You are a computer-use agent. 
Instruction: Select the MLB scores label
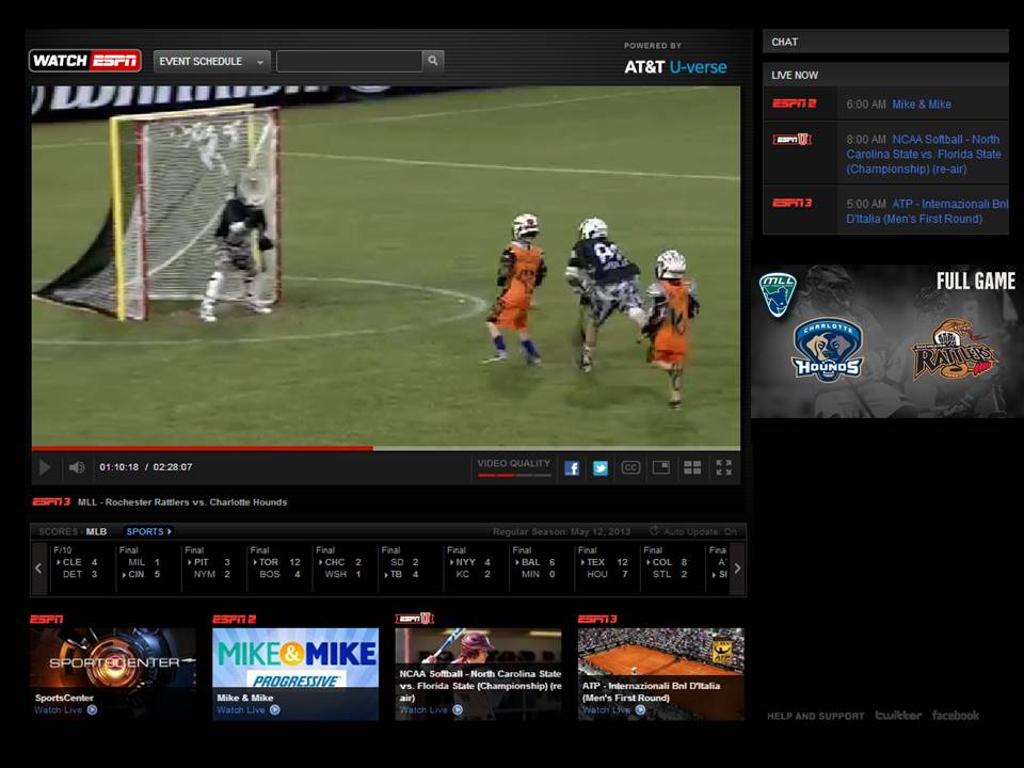click(96, 532)
